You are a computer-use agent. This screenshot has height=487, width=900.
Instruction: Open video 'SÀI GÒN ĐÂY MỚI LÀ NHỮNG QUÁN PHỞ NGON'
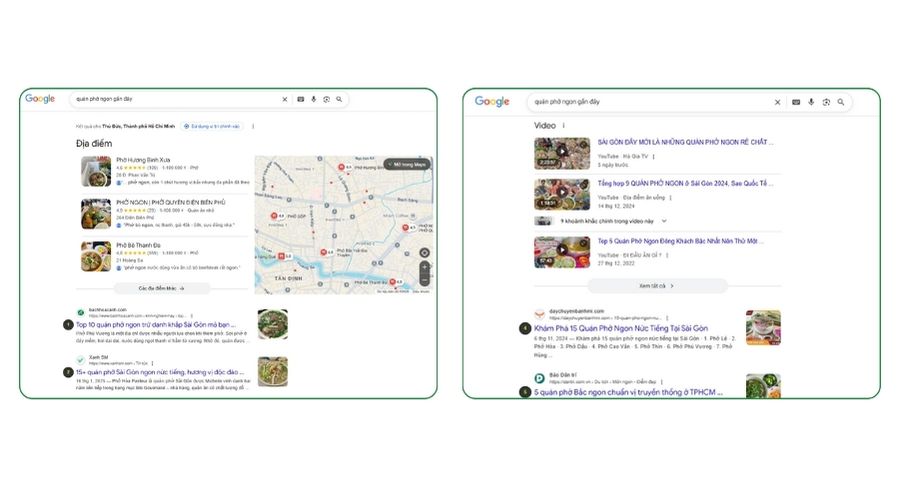click(685, 142)
